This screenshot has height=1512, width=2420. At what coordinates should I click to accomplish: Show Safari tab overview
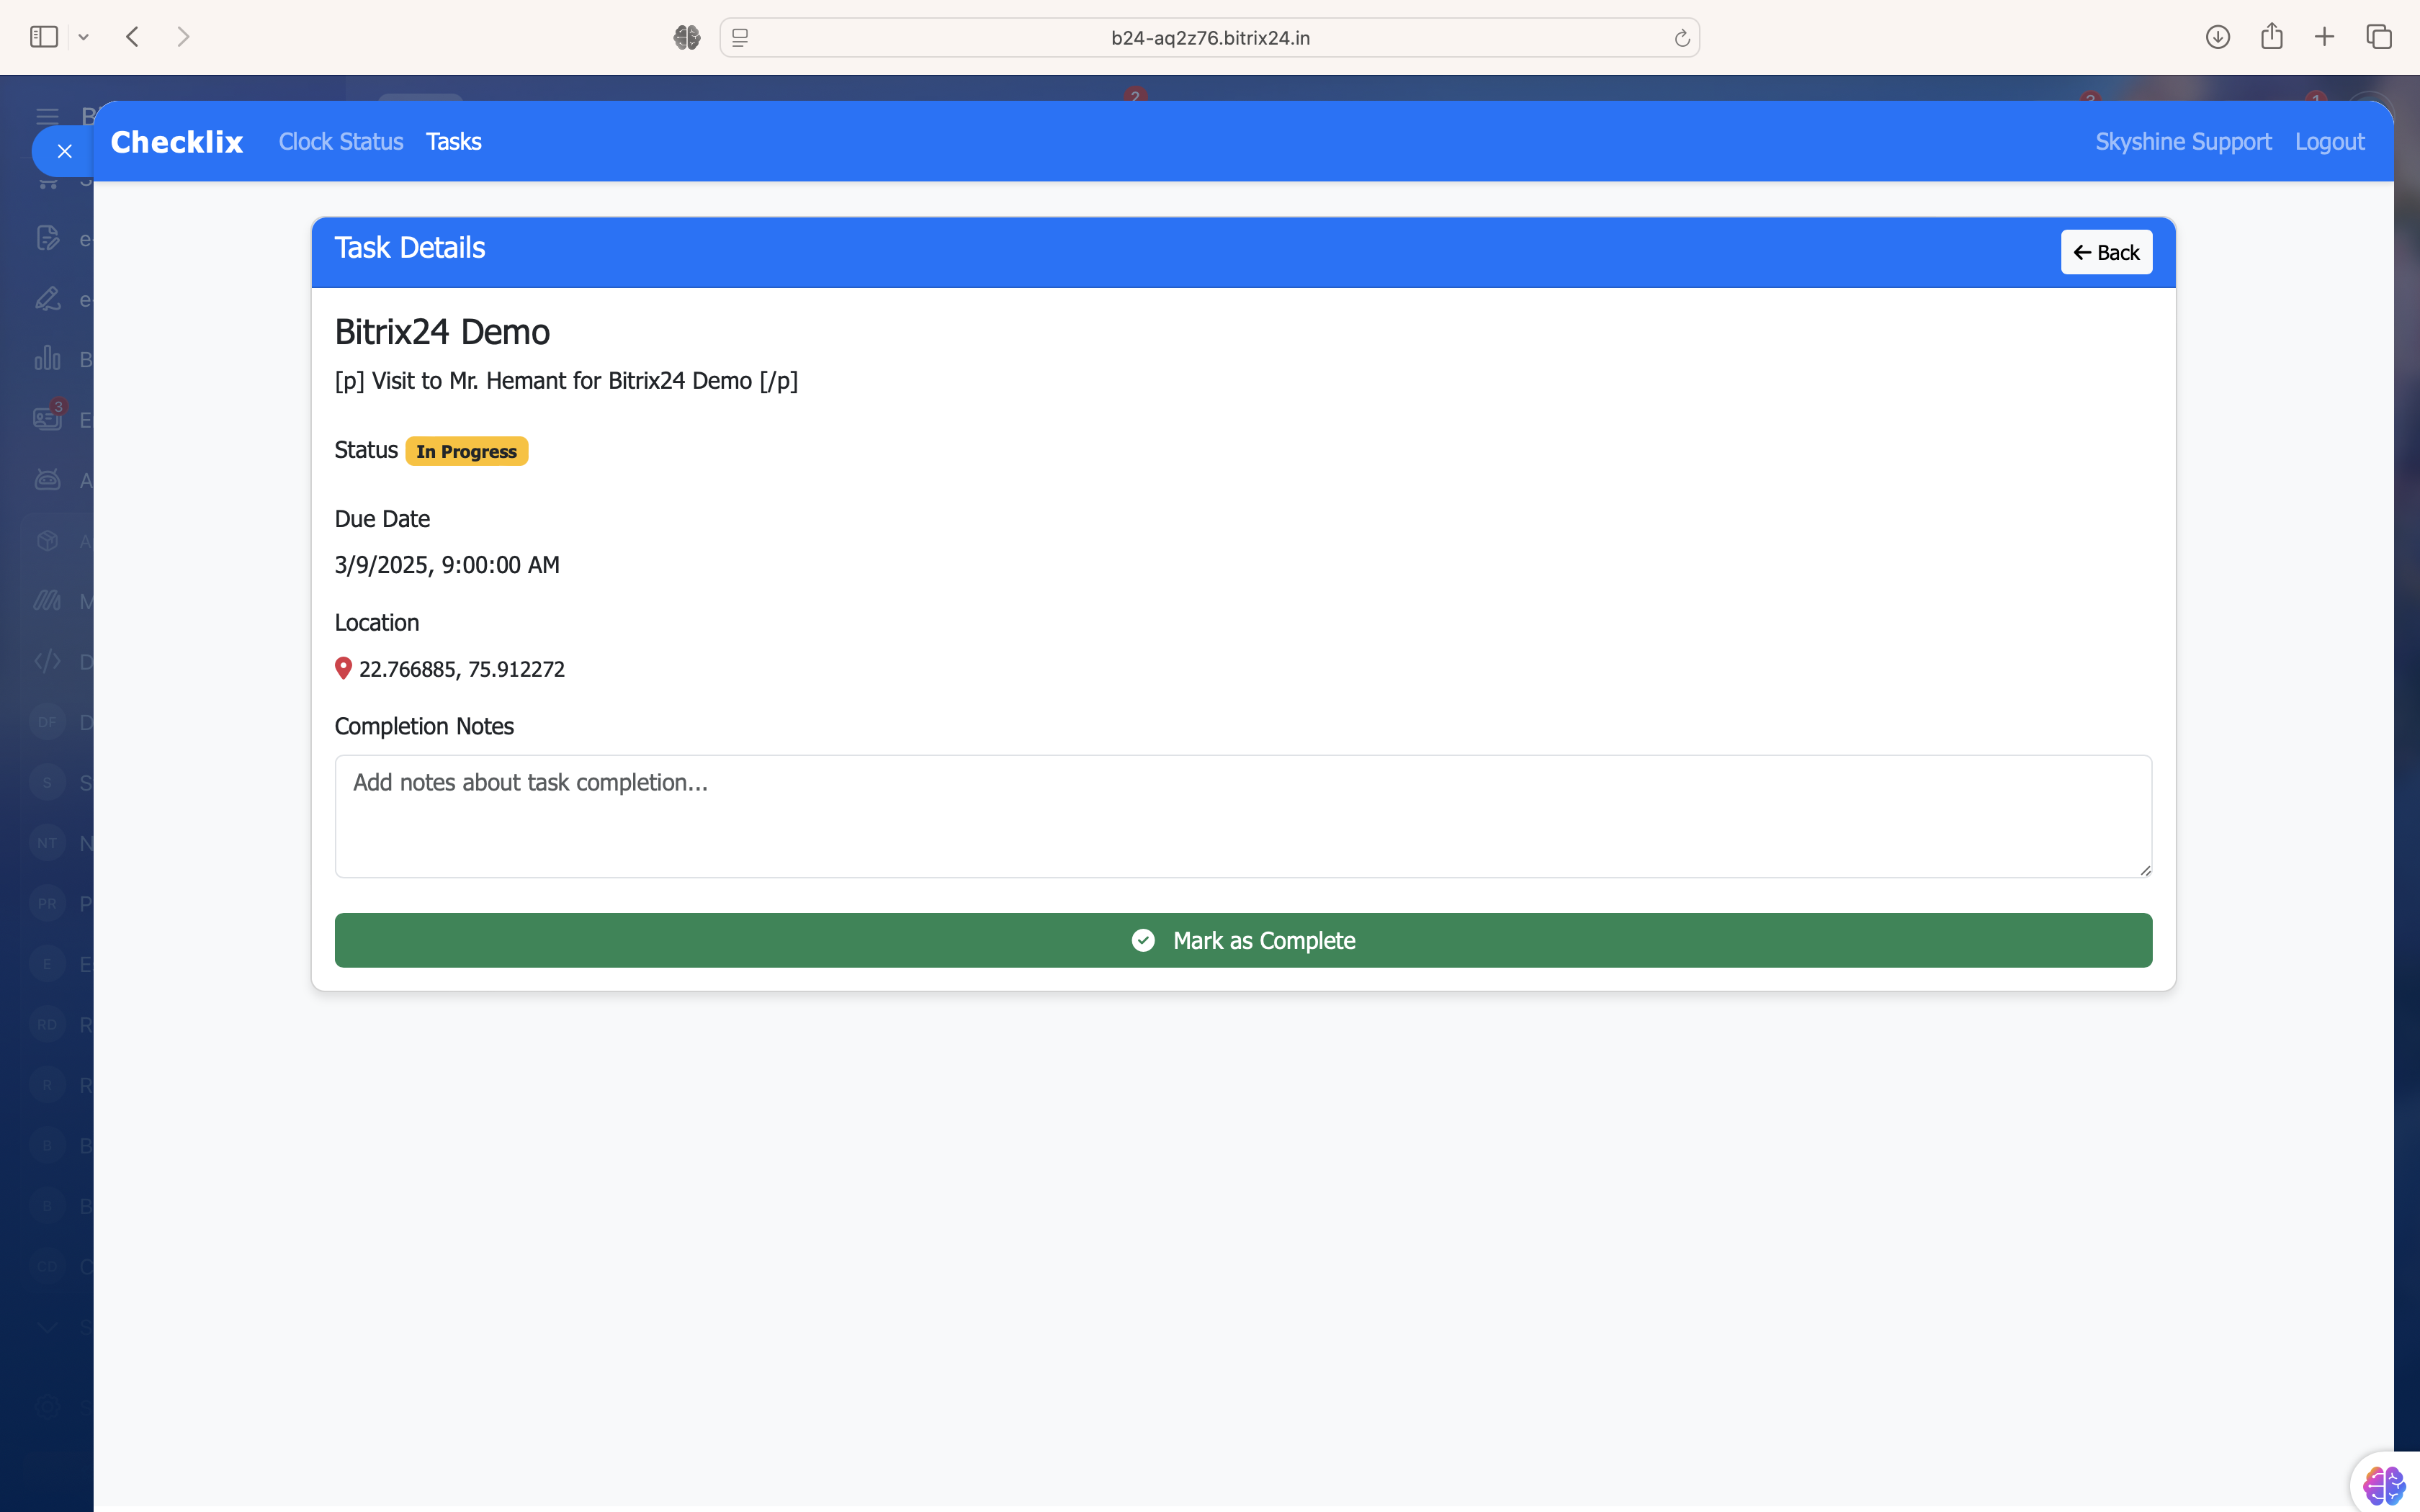pos(2379,37)
